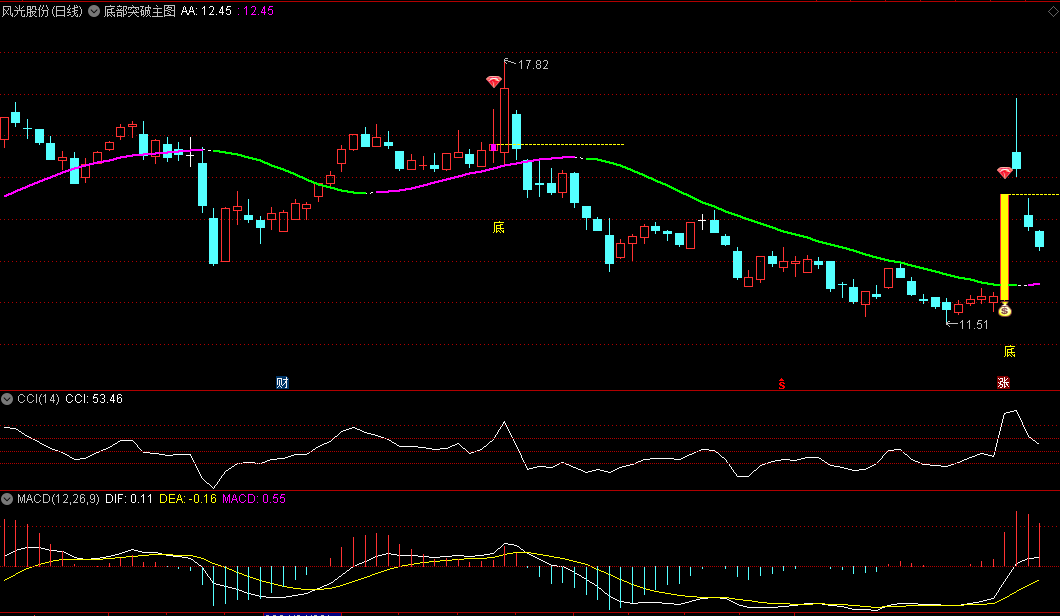Click the DIF: 0.11 value
The height and width of the screenshot is (616, 1060).
[129, 499]
